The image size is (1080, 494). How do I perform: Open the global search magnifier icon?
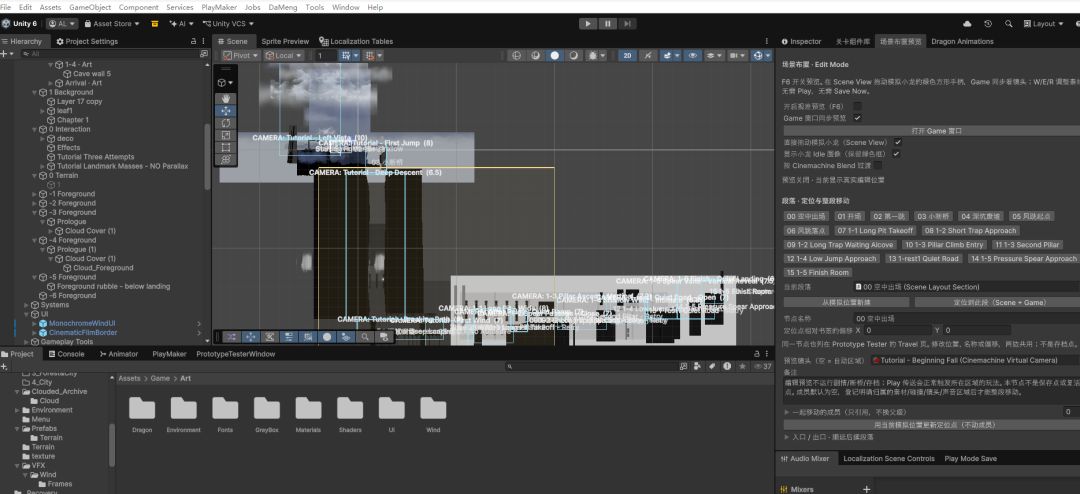[1008, 23]
